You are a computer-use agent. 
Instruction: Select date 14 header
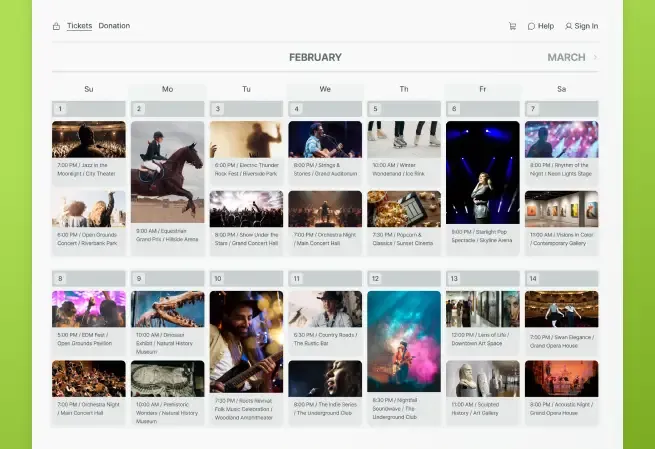pos(561,279)
